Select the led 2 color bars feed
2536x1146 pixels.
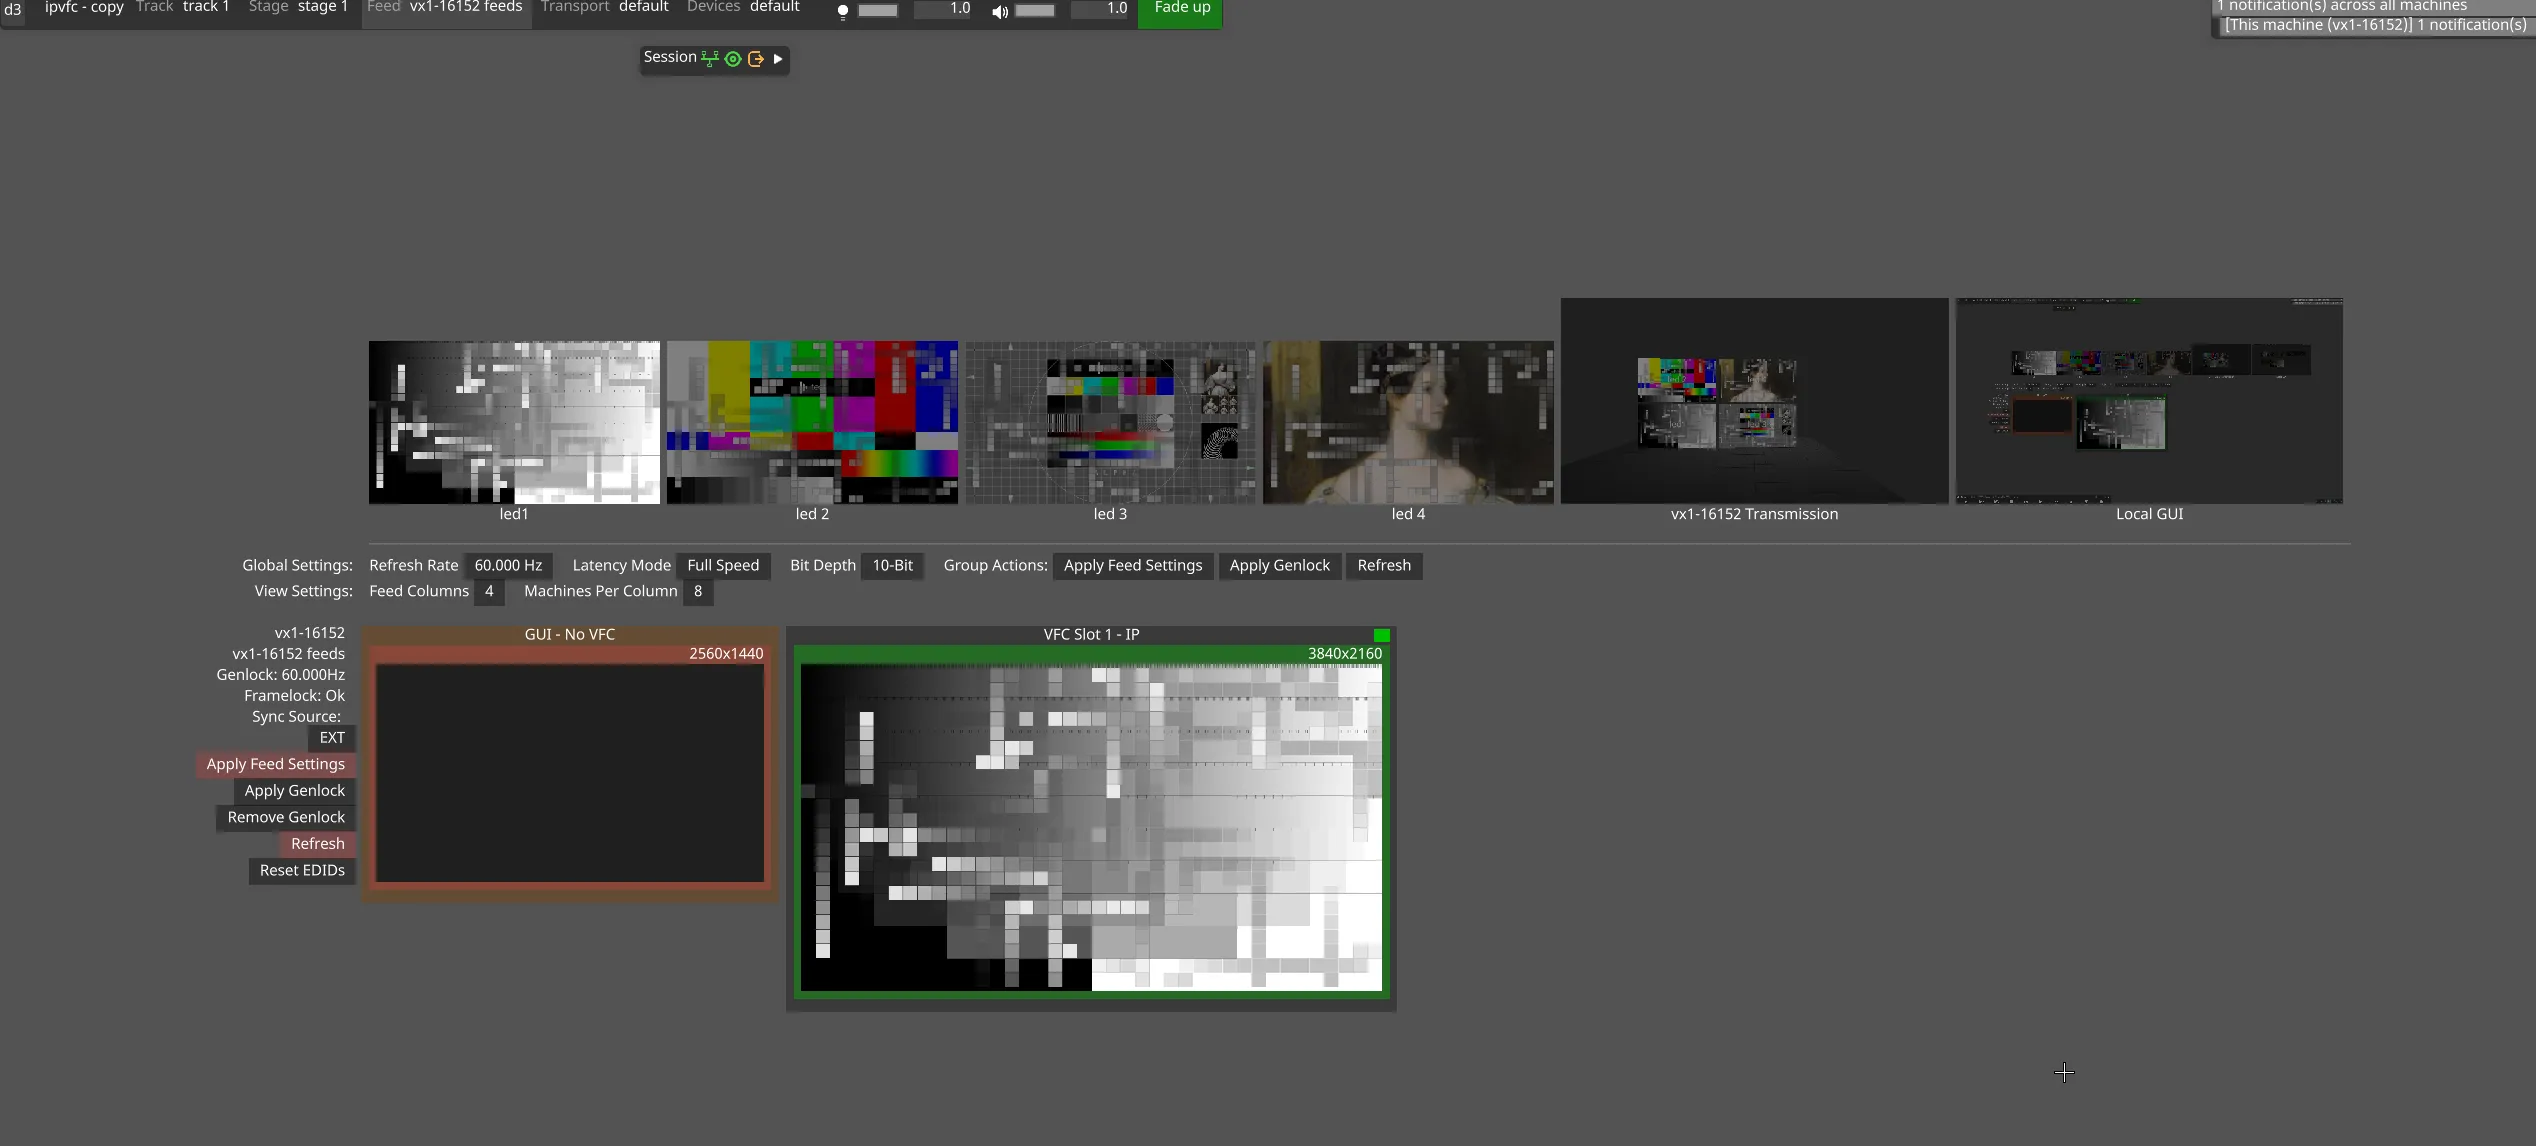(x=810, y=422)
